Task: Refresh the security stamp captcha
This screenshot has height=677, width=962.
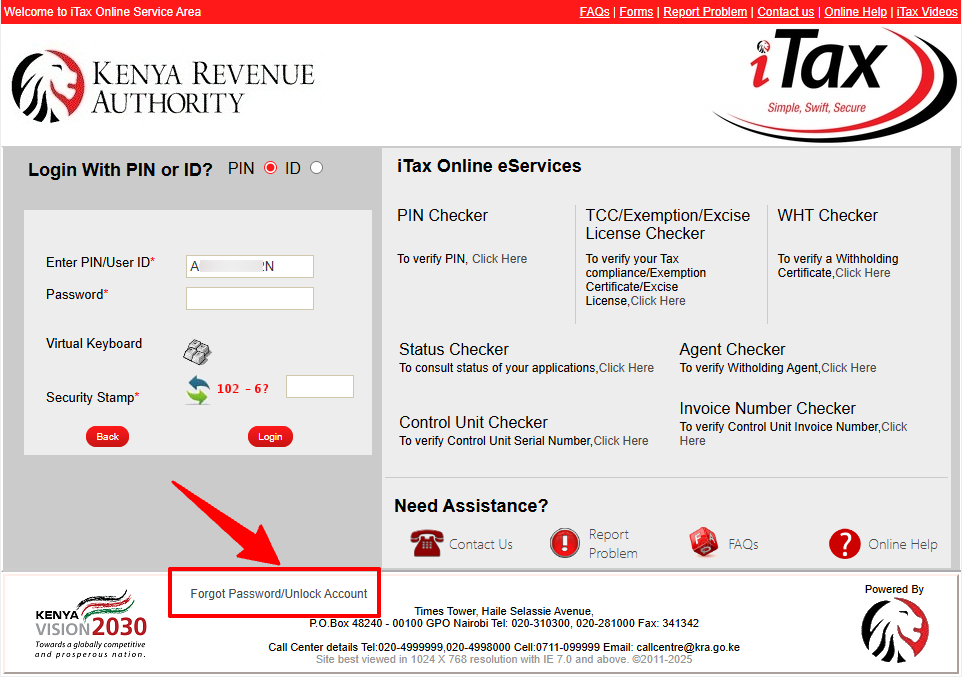Action: (199, 389)
